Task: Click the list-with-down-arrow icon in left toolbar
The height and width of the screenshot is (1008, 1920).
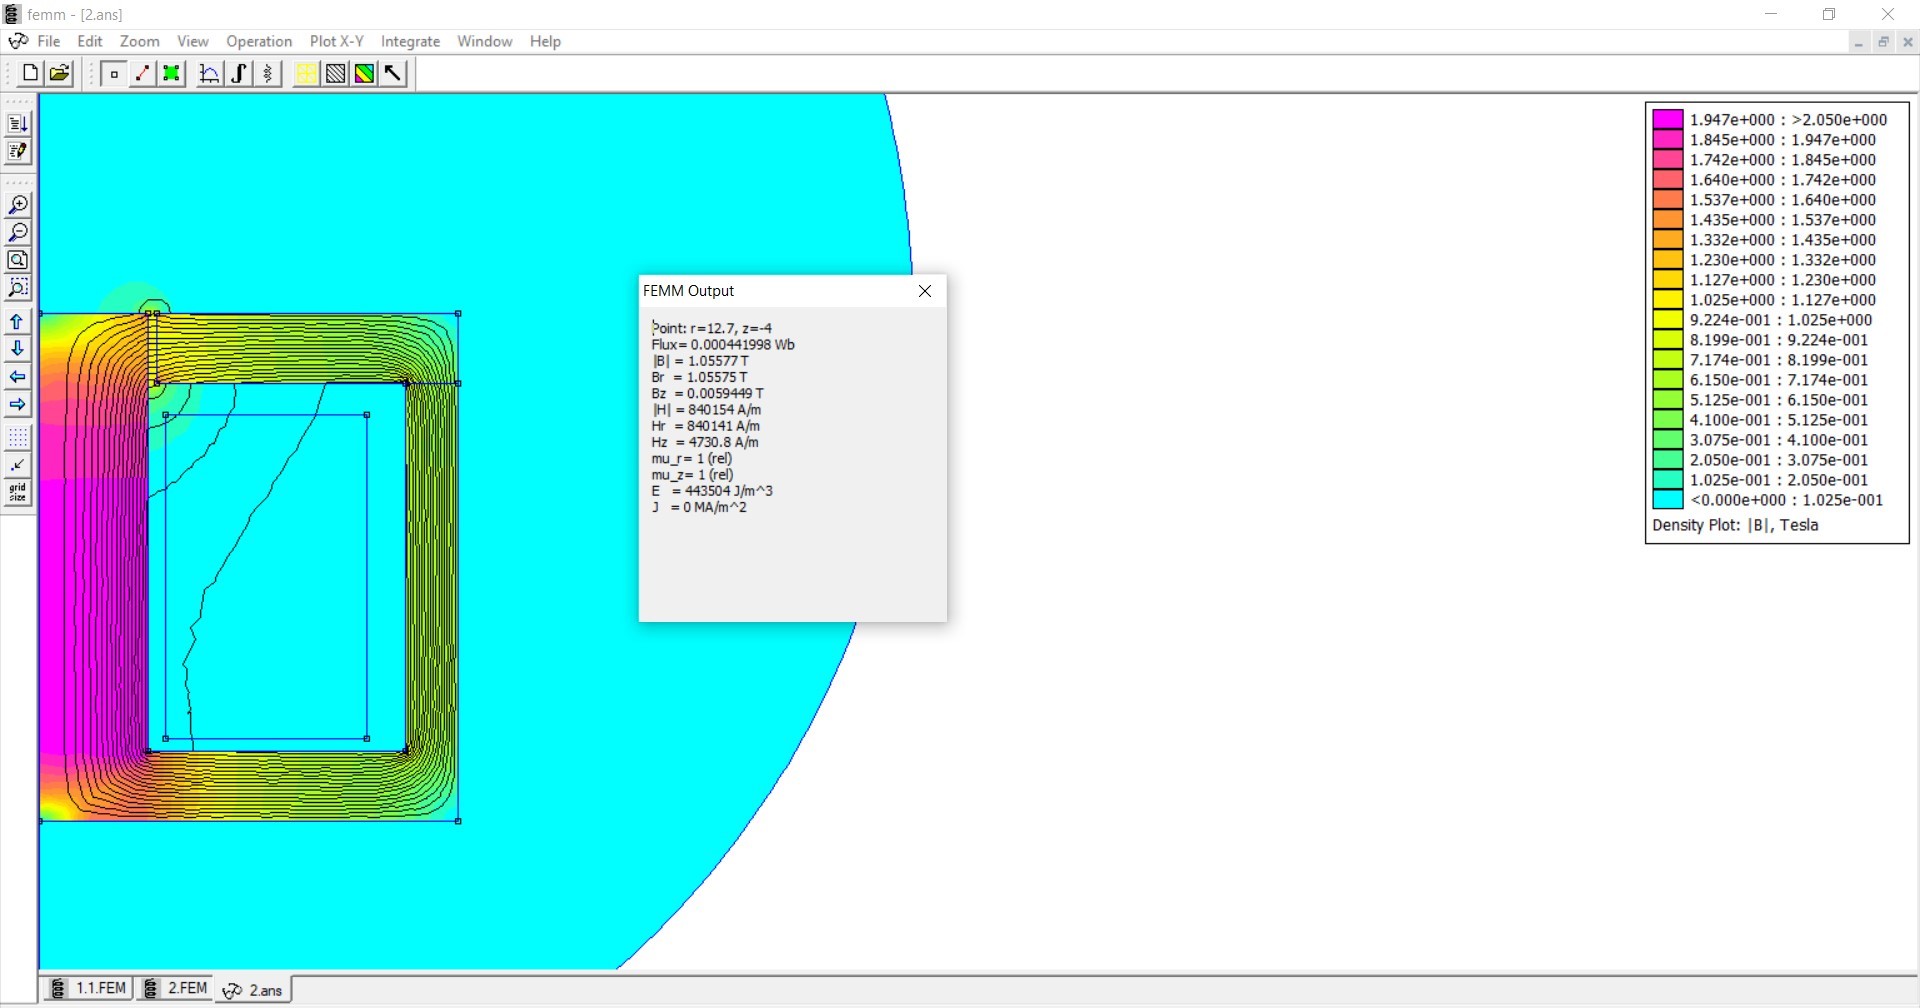Action: coord(18,124)
